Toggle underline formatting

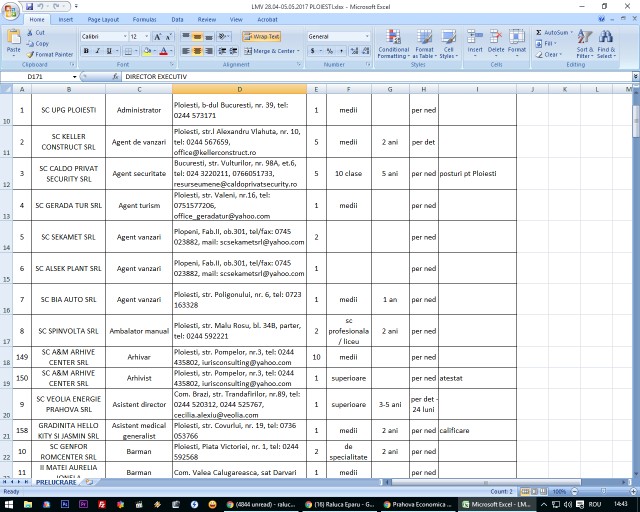point(109,51)
